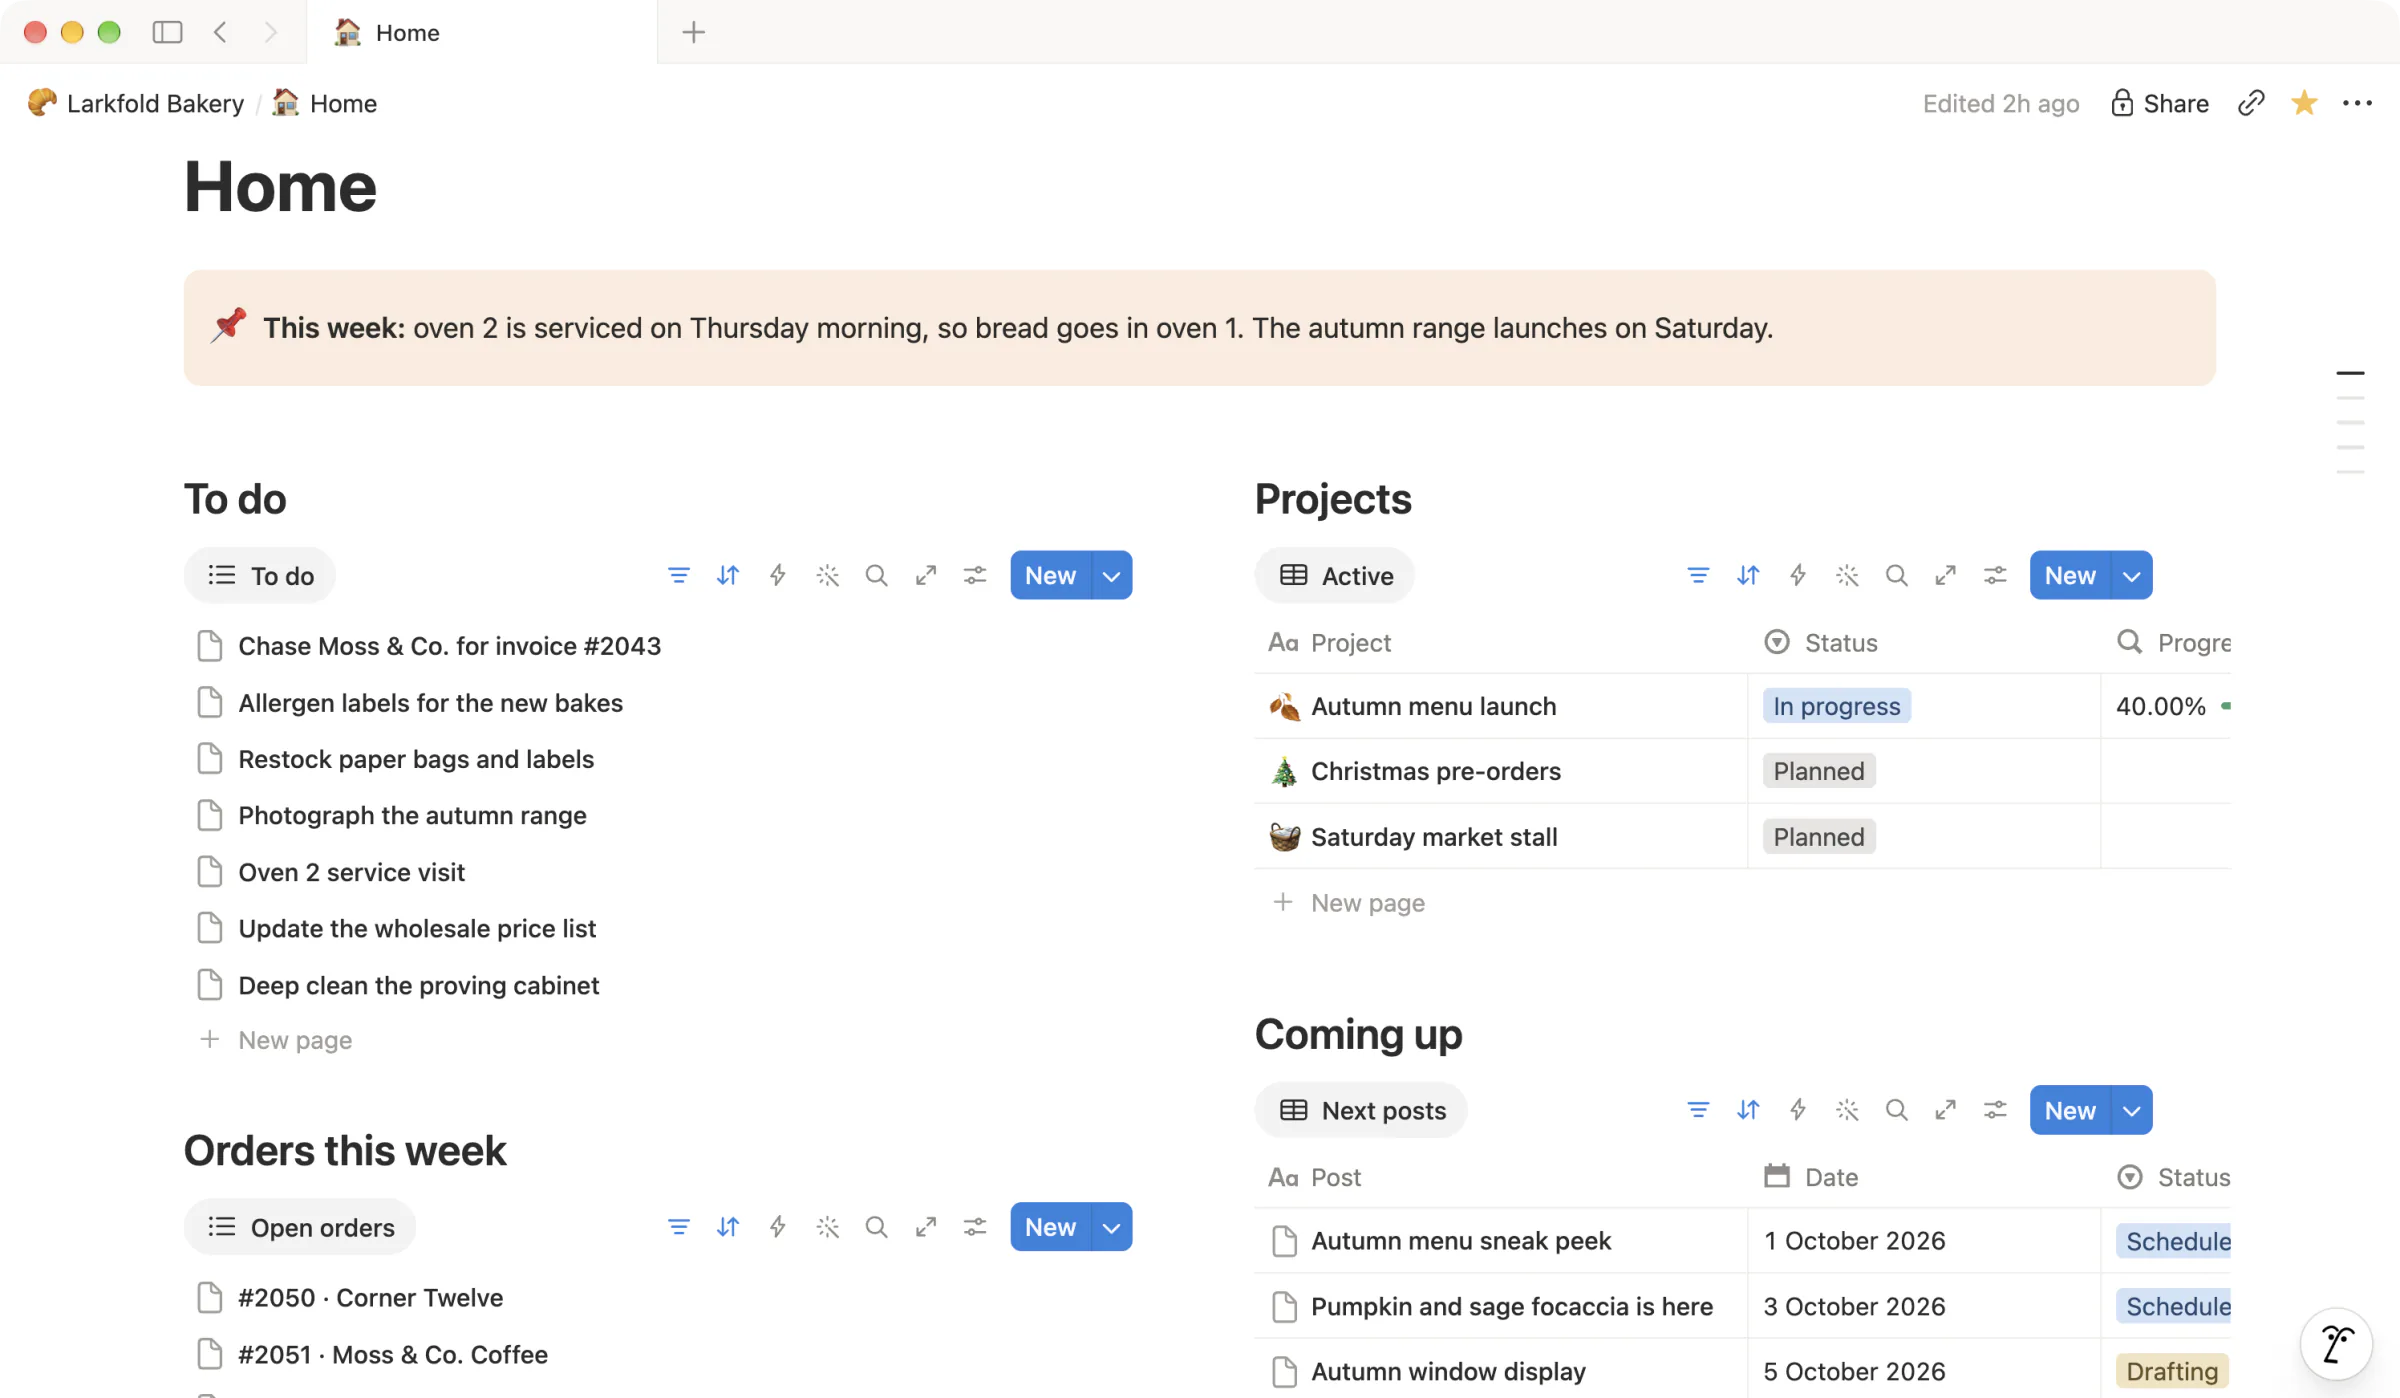2400x1398 pixels.
Task: Open view settings sliders icon for Projects
Action: click(x=1995, y=575)
